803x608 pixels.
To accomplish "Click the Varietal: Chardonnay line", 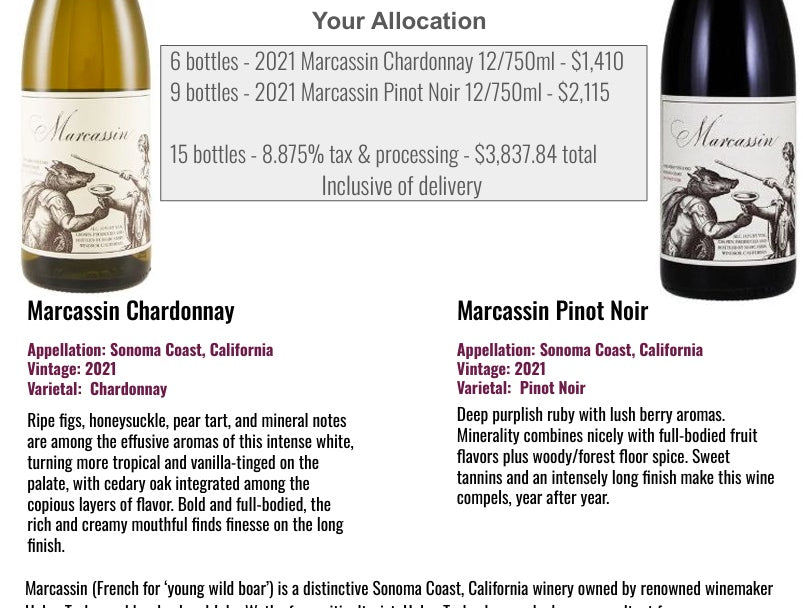I will 97,389.
